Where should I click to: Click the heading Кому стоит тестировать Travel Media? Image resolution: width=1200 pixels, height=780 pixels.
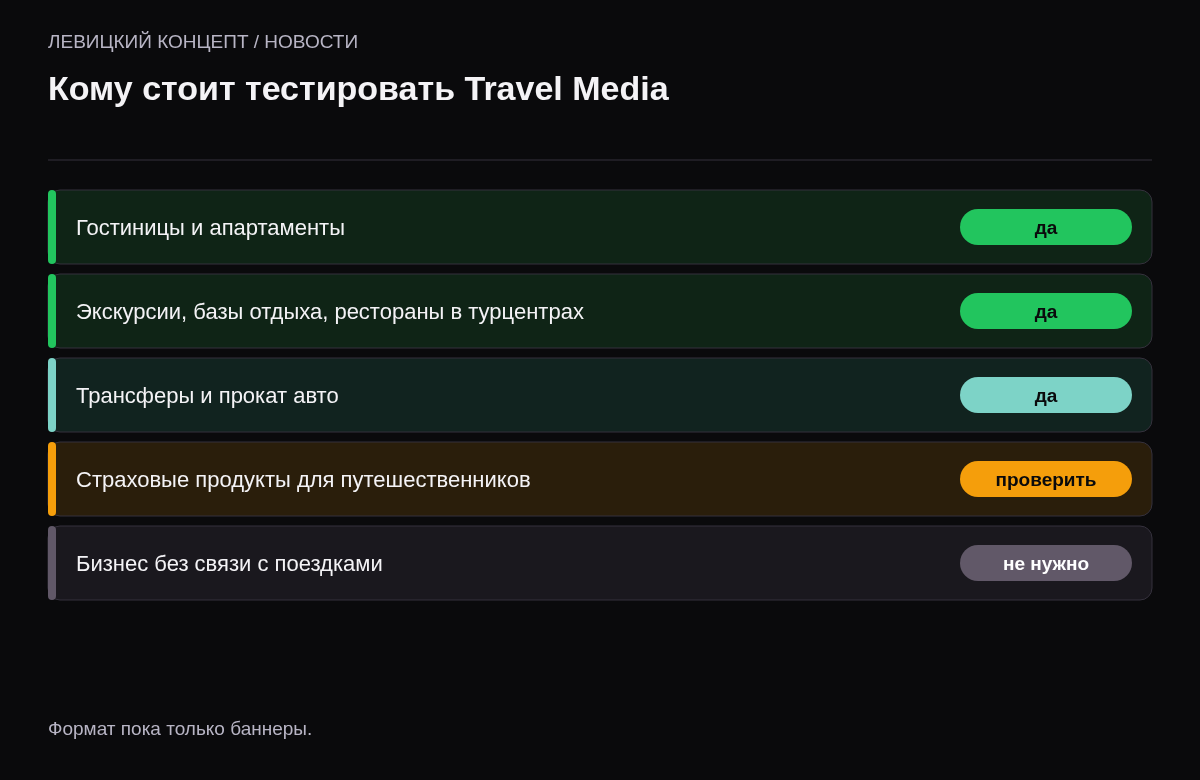coord(358,89)
